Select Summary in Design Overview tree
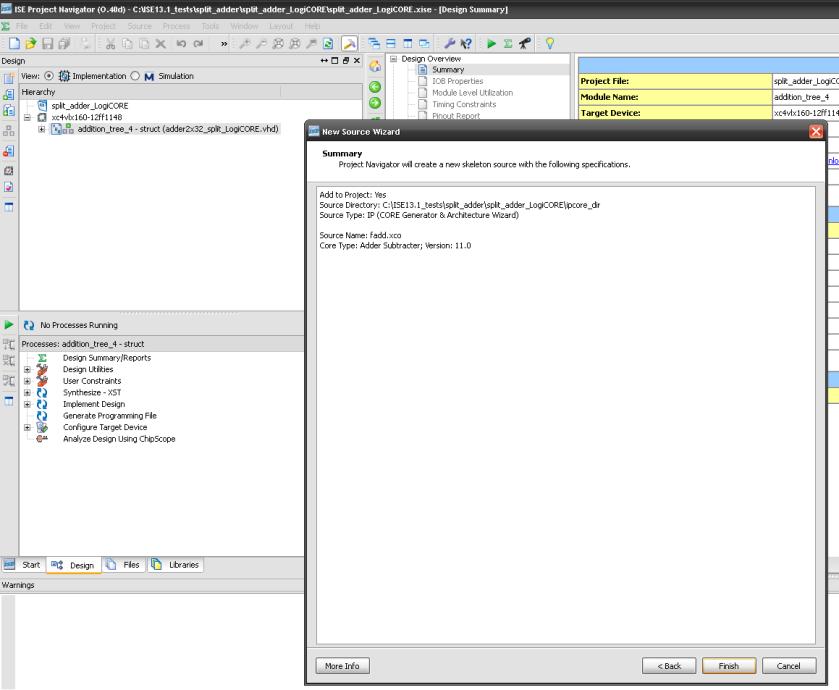839x690 pixels. (x=448, y=70)
